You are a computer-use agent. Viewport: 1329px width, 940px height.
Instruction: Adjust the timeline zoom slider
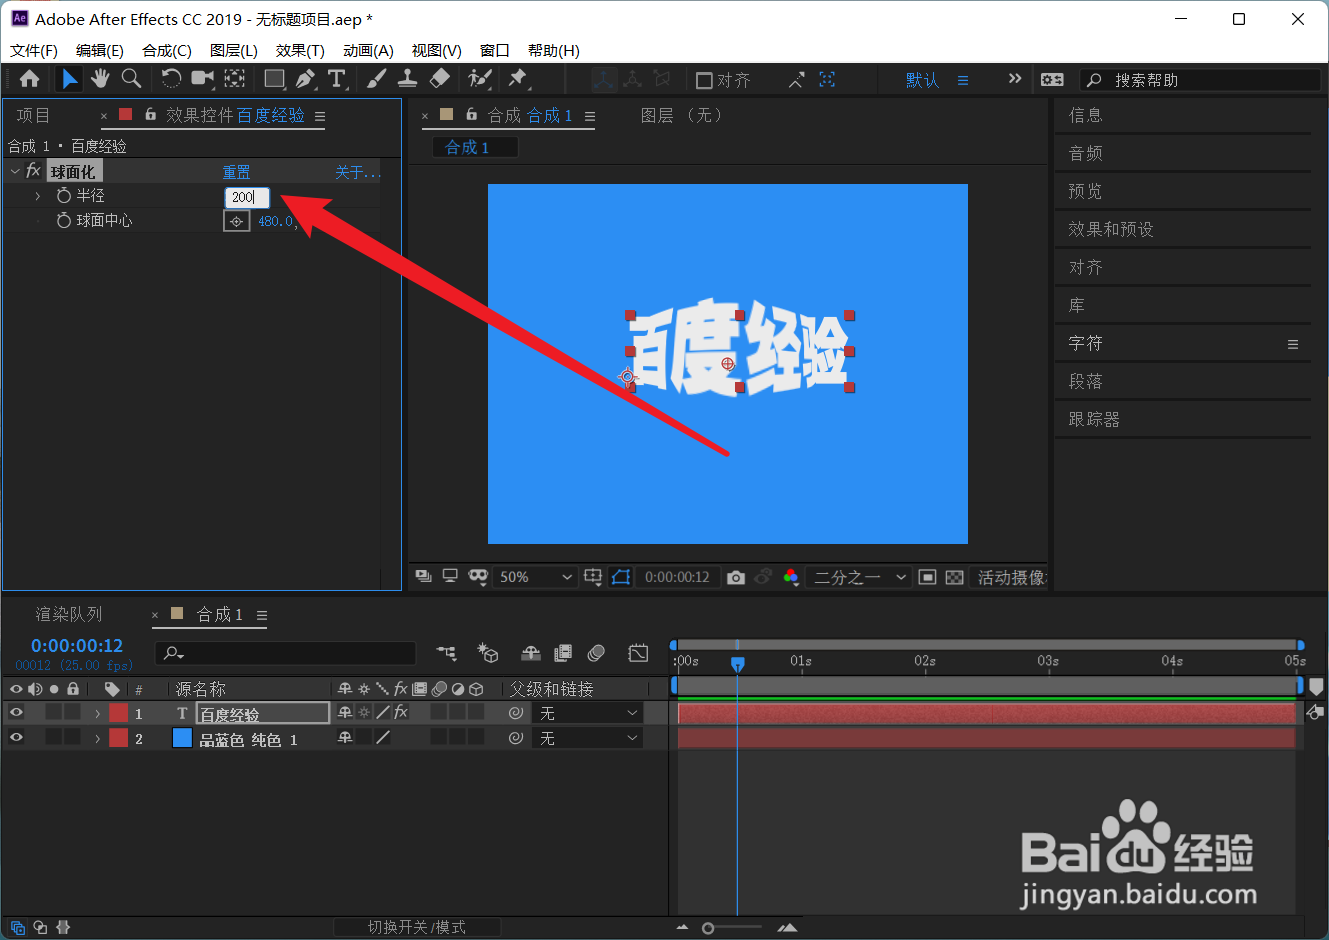pos(709,928)
